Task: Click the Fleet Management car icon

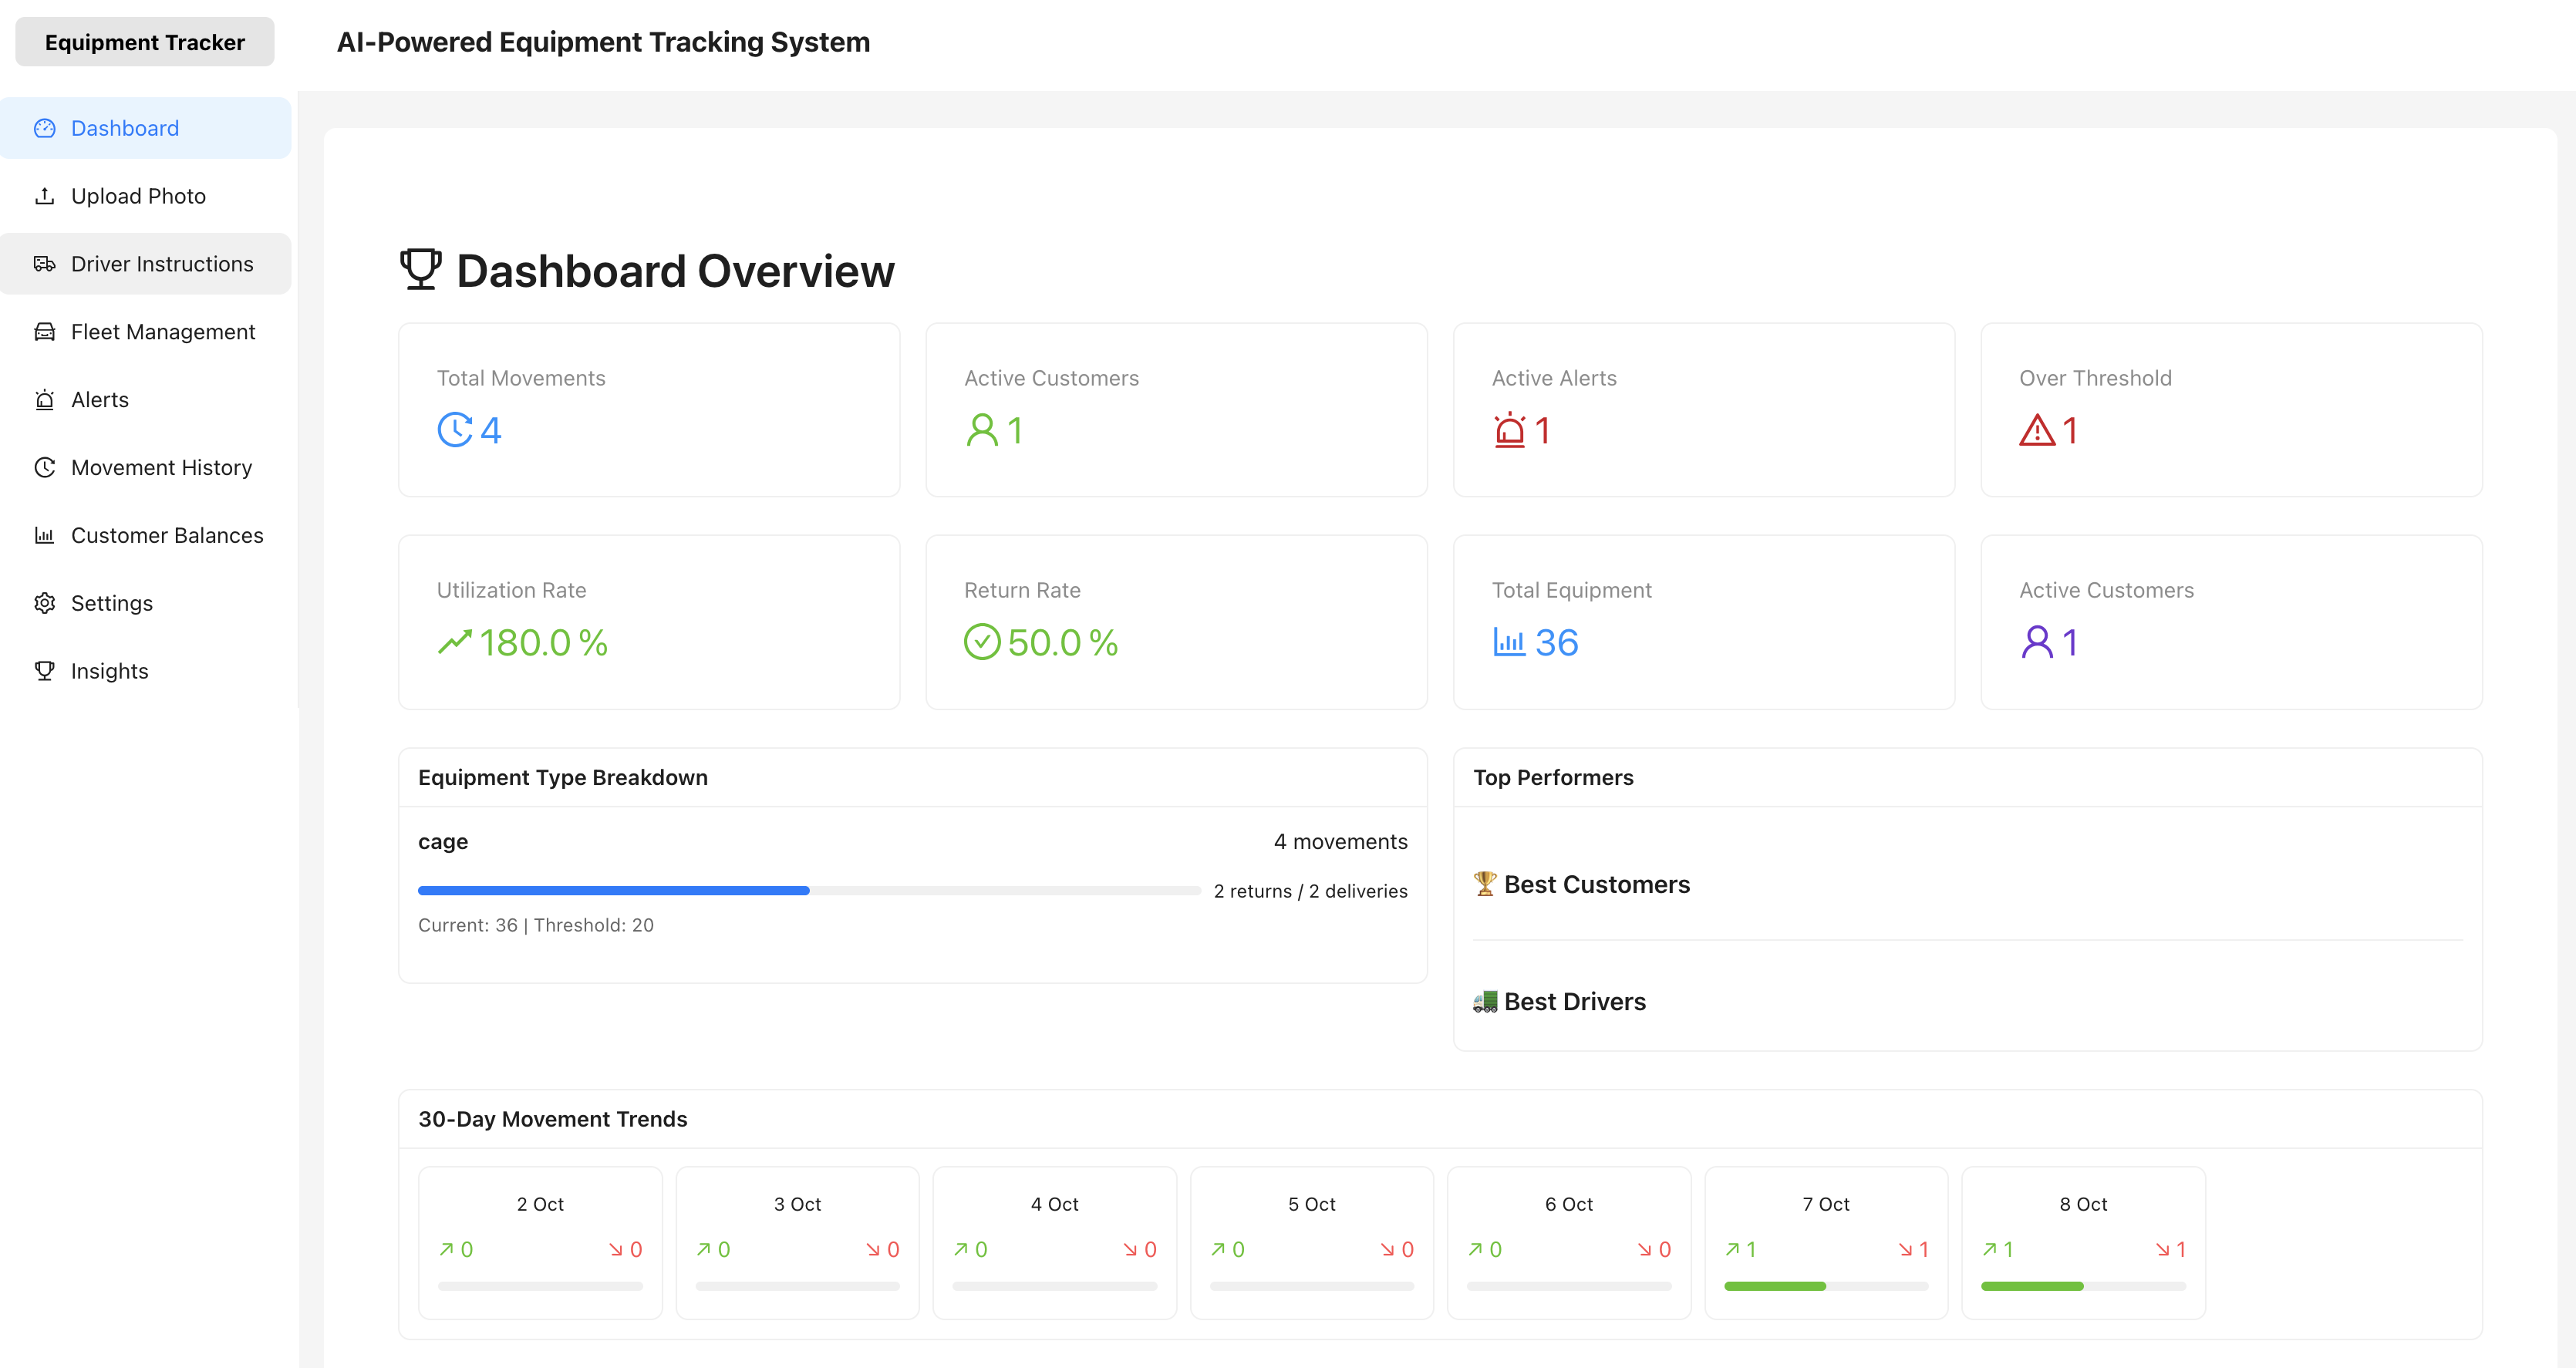Action: 44,332
